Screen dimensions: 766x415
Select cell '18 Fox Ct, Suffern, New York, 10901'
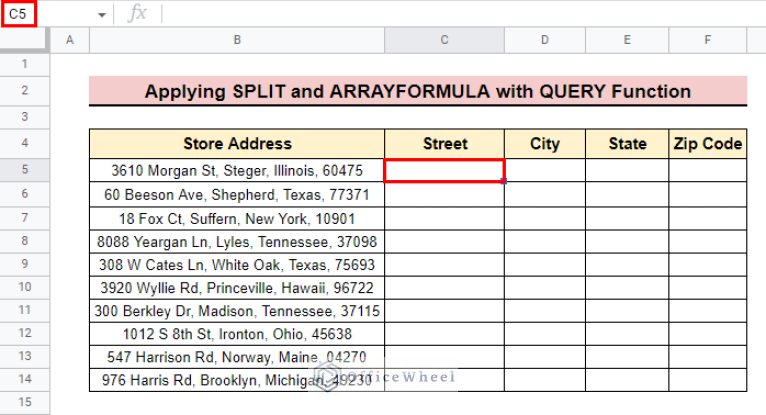(237, 218)
